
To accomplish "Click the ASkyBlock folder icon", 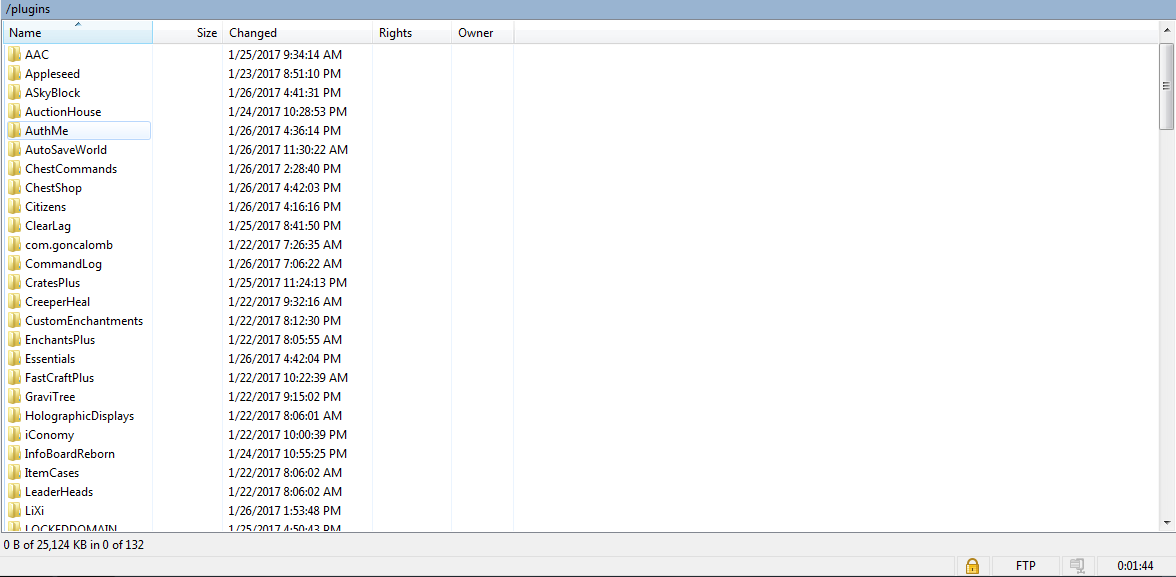I will (x=14, y=93).
